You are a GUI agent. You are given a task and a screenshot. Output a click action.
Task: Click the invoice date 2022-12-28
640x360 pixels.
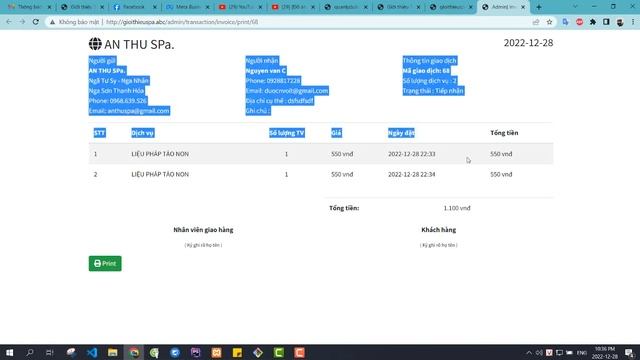click(x=528, y=43)
